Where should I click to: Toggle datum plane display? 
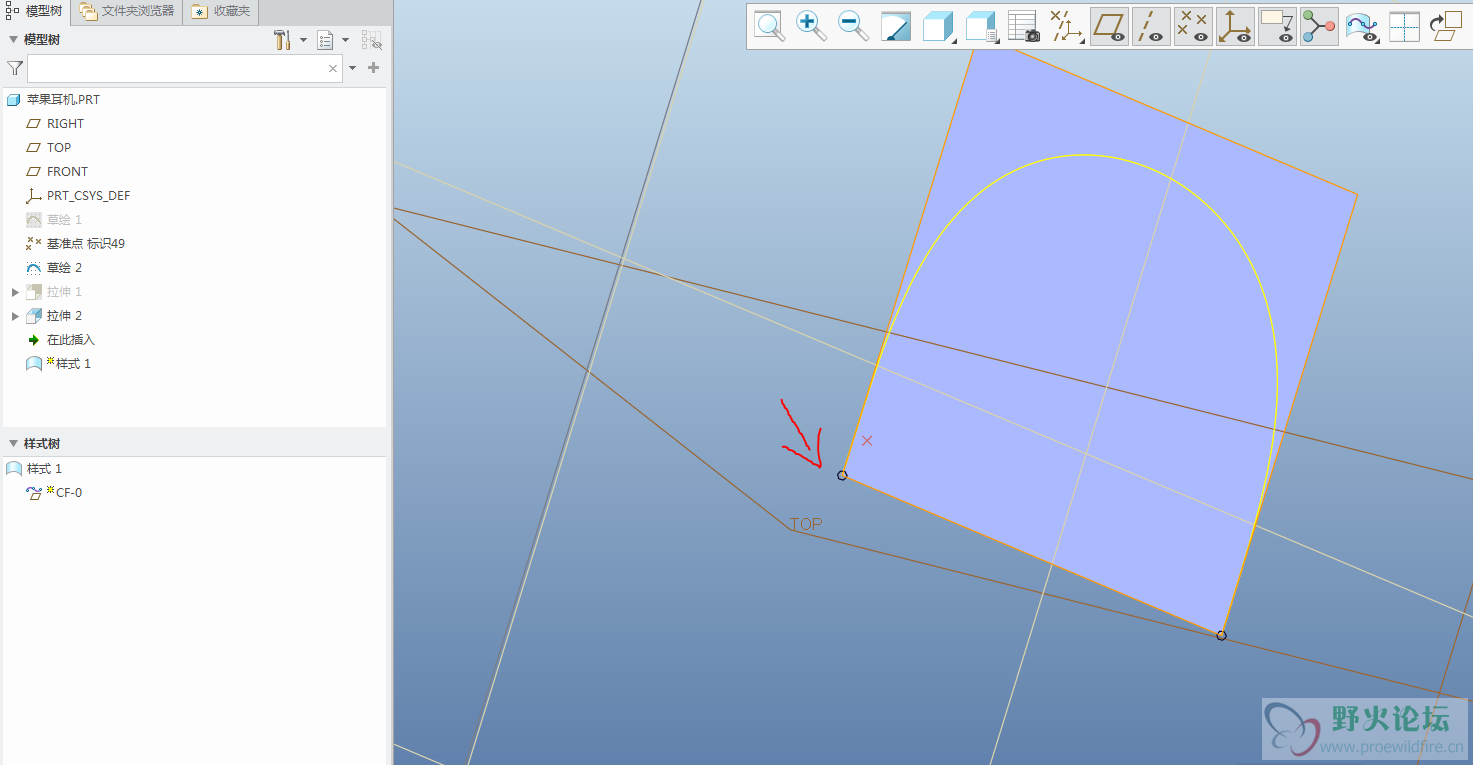[x=1109, y=26]
